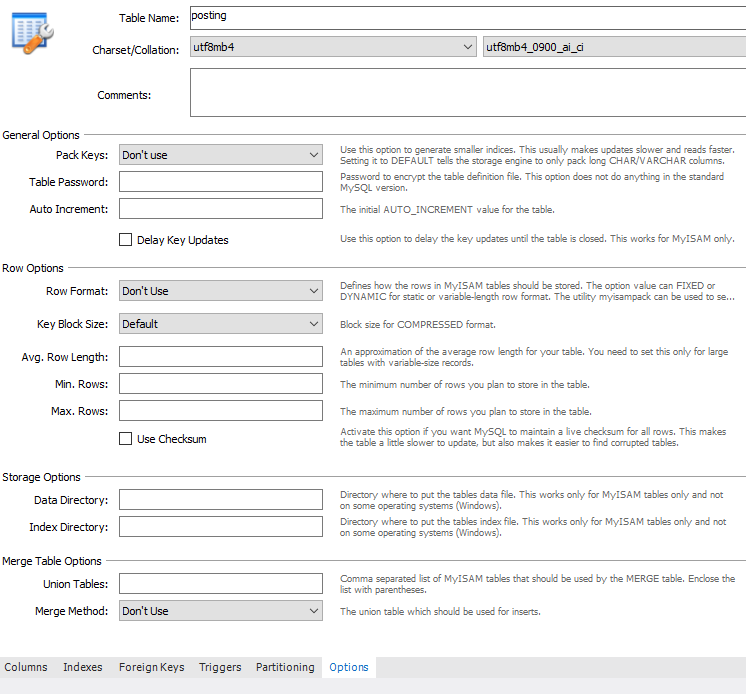Click the 'Storage Options' section heading
The height and width of the screenshot is (694, 746).
pyautogui.click(x=41, y=477)
